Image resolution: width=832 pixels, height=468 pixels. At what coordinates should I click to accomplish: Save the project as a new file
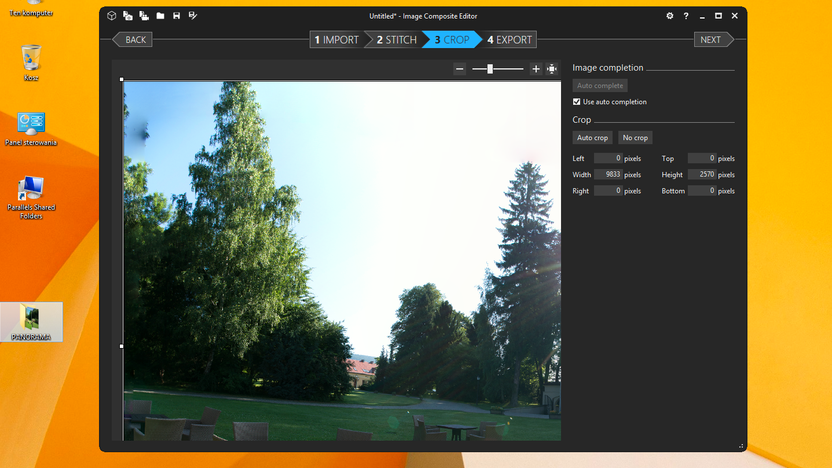(193, 16)
